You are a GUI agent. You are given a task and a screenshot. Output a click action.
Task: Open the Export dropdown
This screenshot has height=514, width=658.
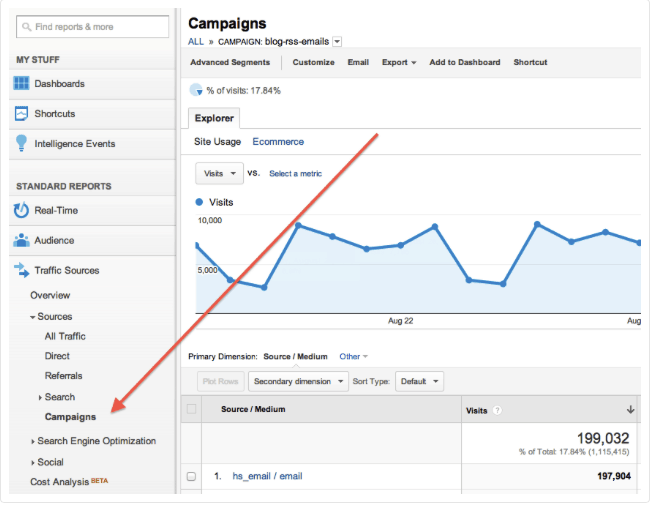399,62
